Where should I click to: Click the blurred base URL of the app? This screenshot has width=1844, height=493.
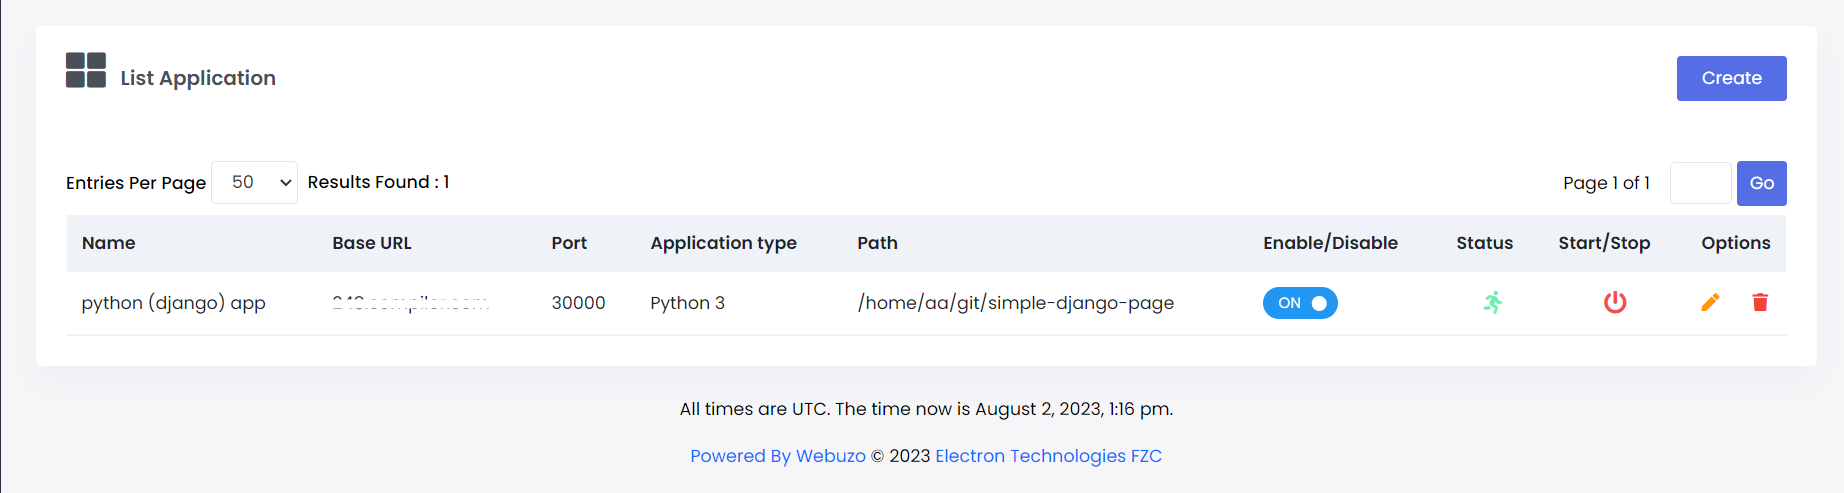410,303
